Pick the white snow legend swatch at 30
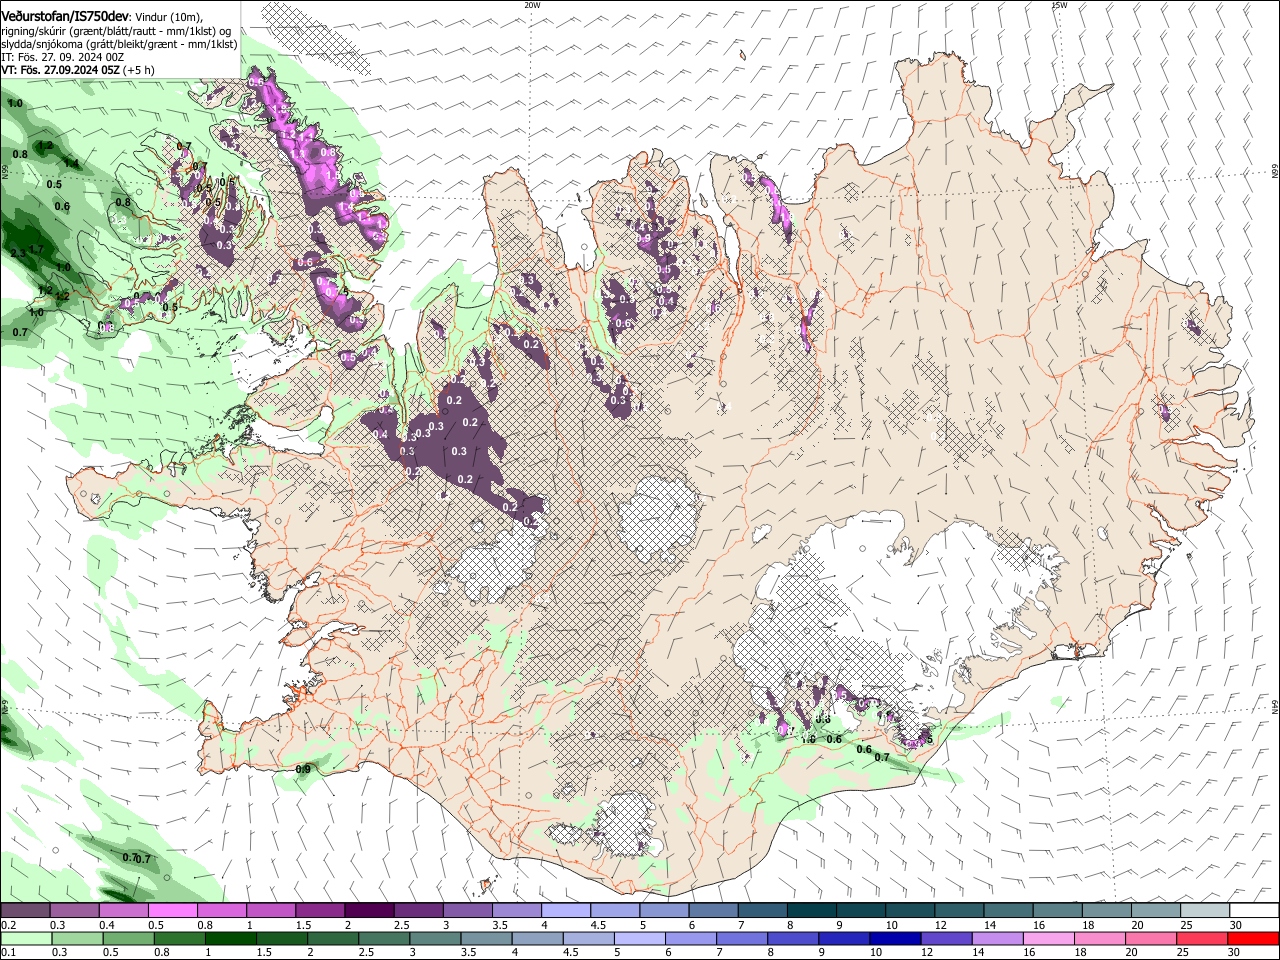The height and width of the screenshot is (960, 1280). click(1254, 911)
